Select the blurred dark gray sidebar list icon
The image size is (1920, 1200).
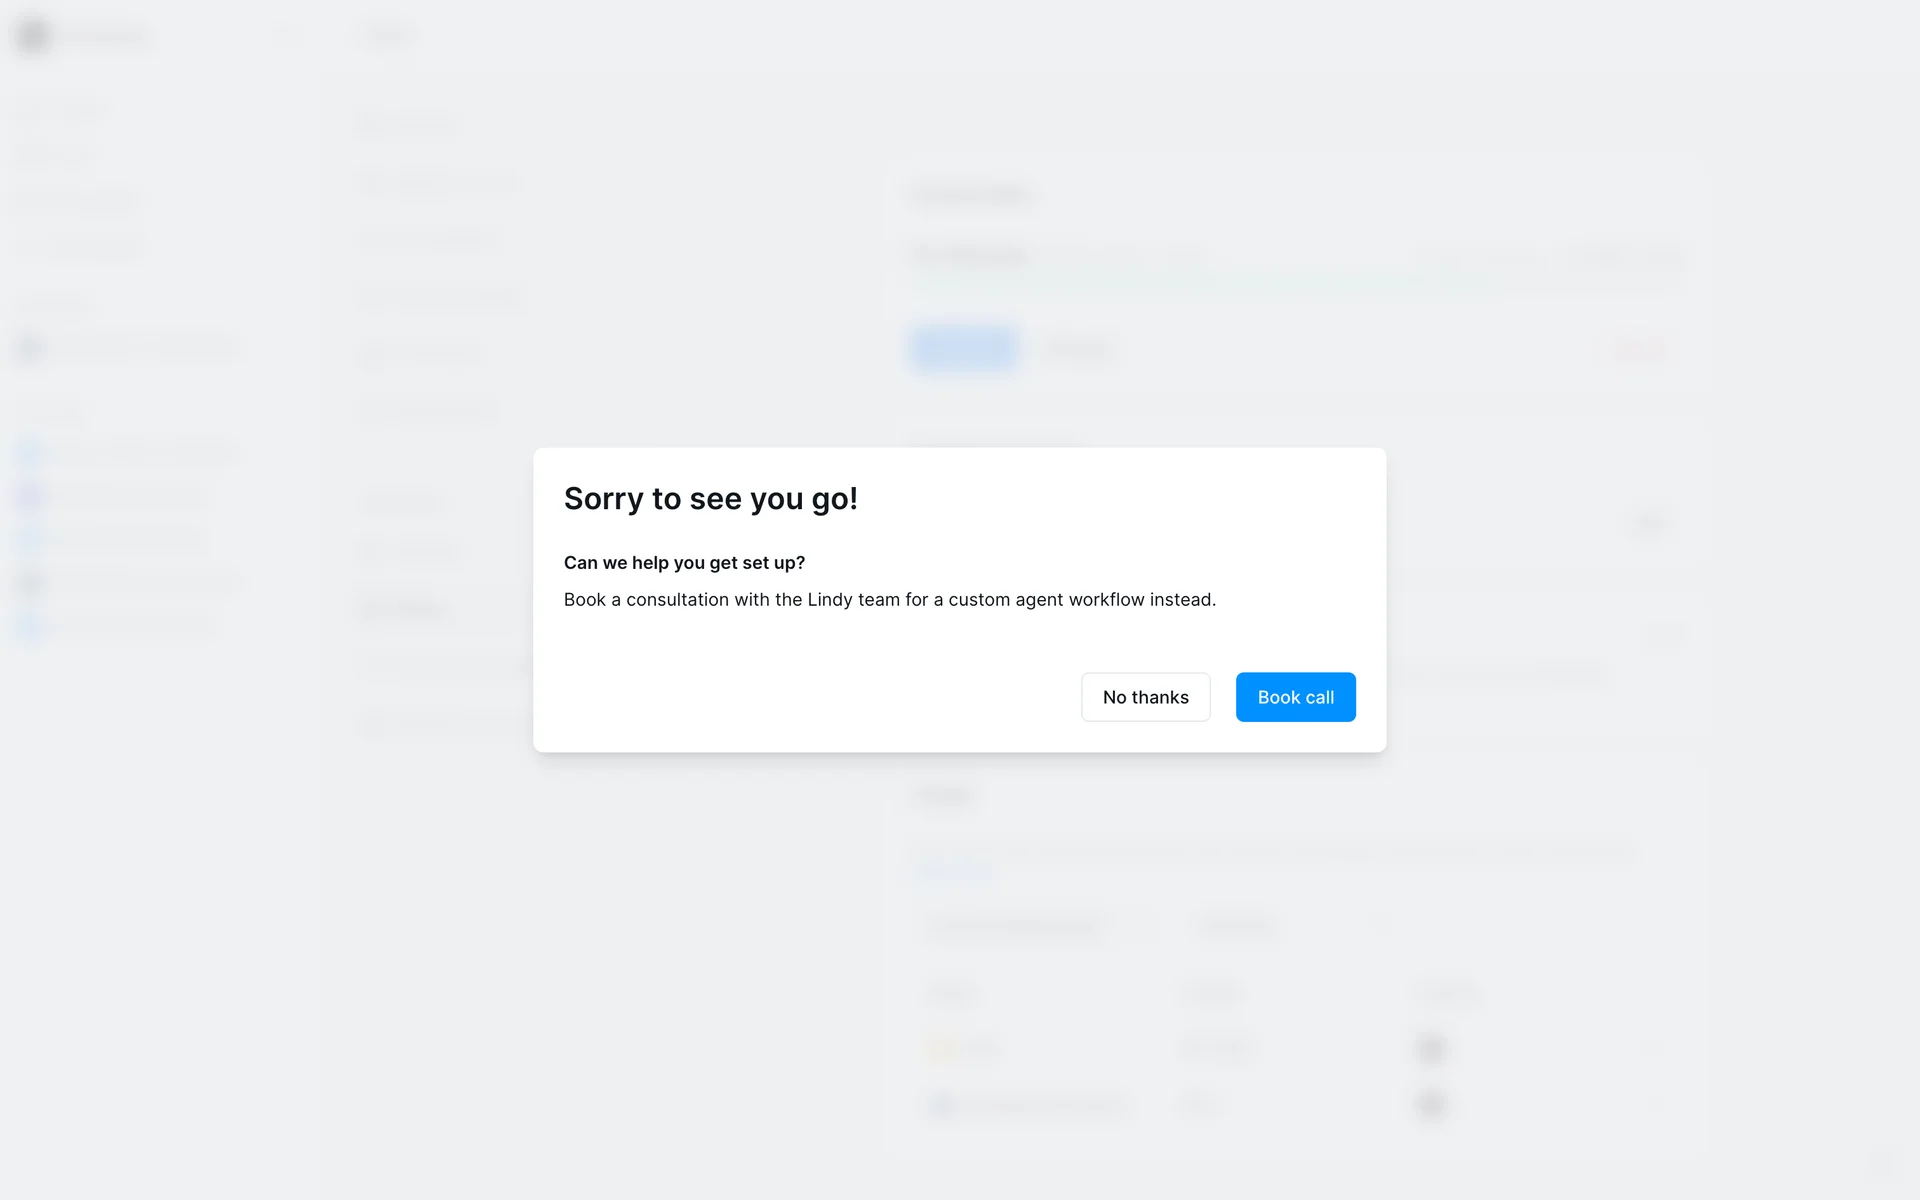[30, 582]
